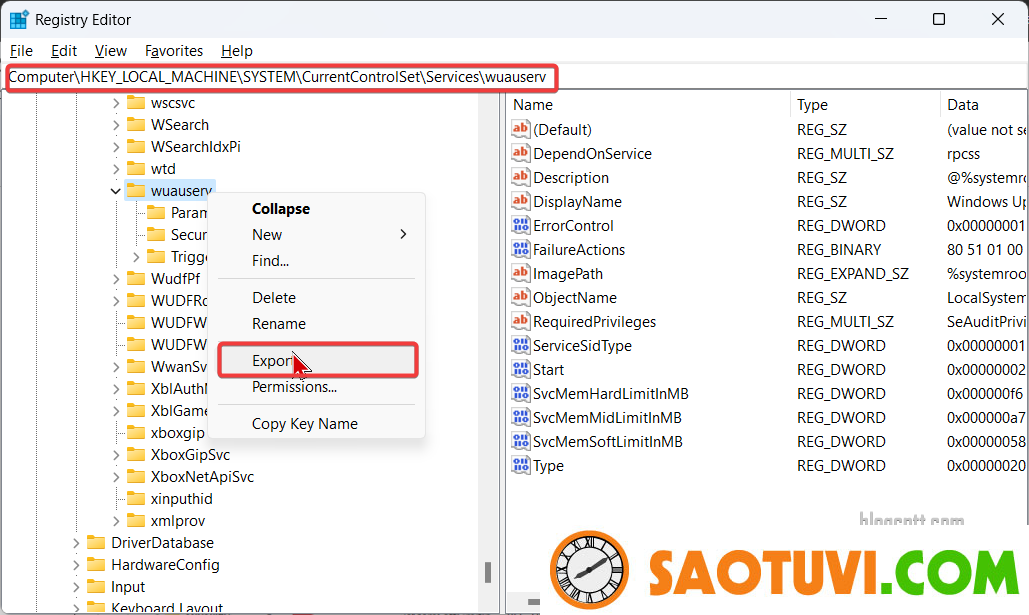Click the RequiredPrivileges value icon

tap(520, 321)
